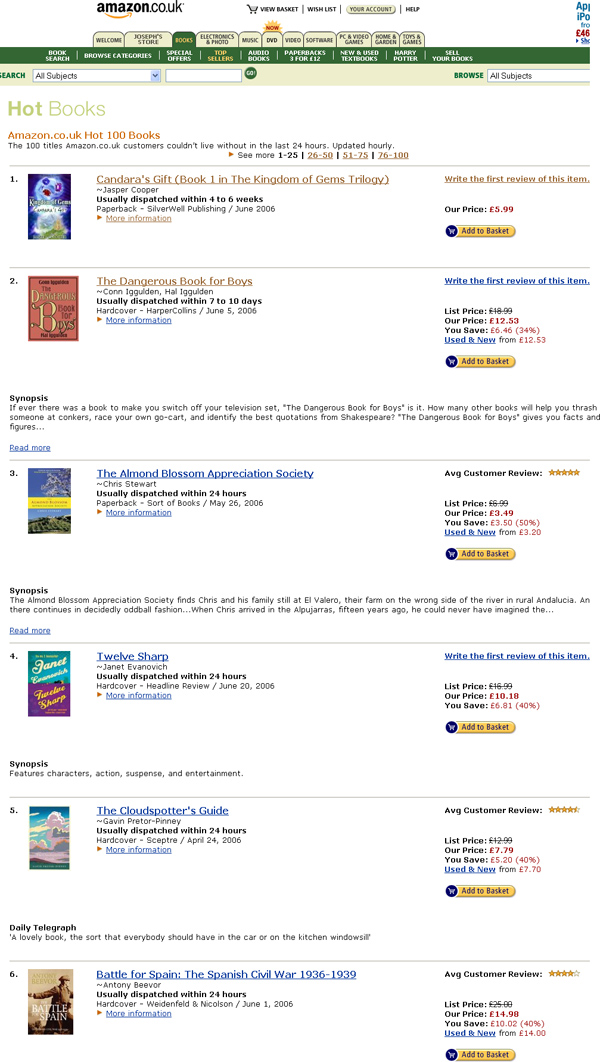Switch to the Music tab
This screenshot has width=600, height=1062.
[250, 41]
